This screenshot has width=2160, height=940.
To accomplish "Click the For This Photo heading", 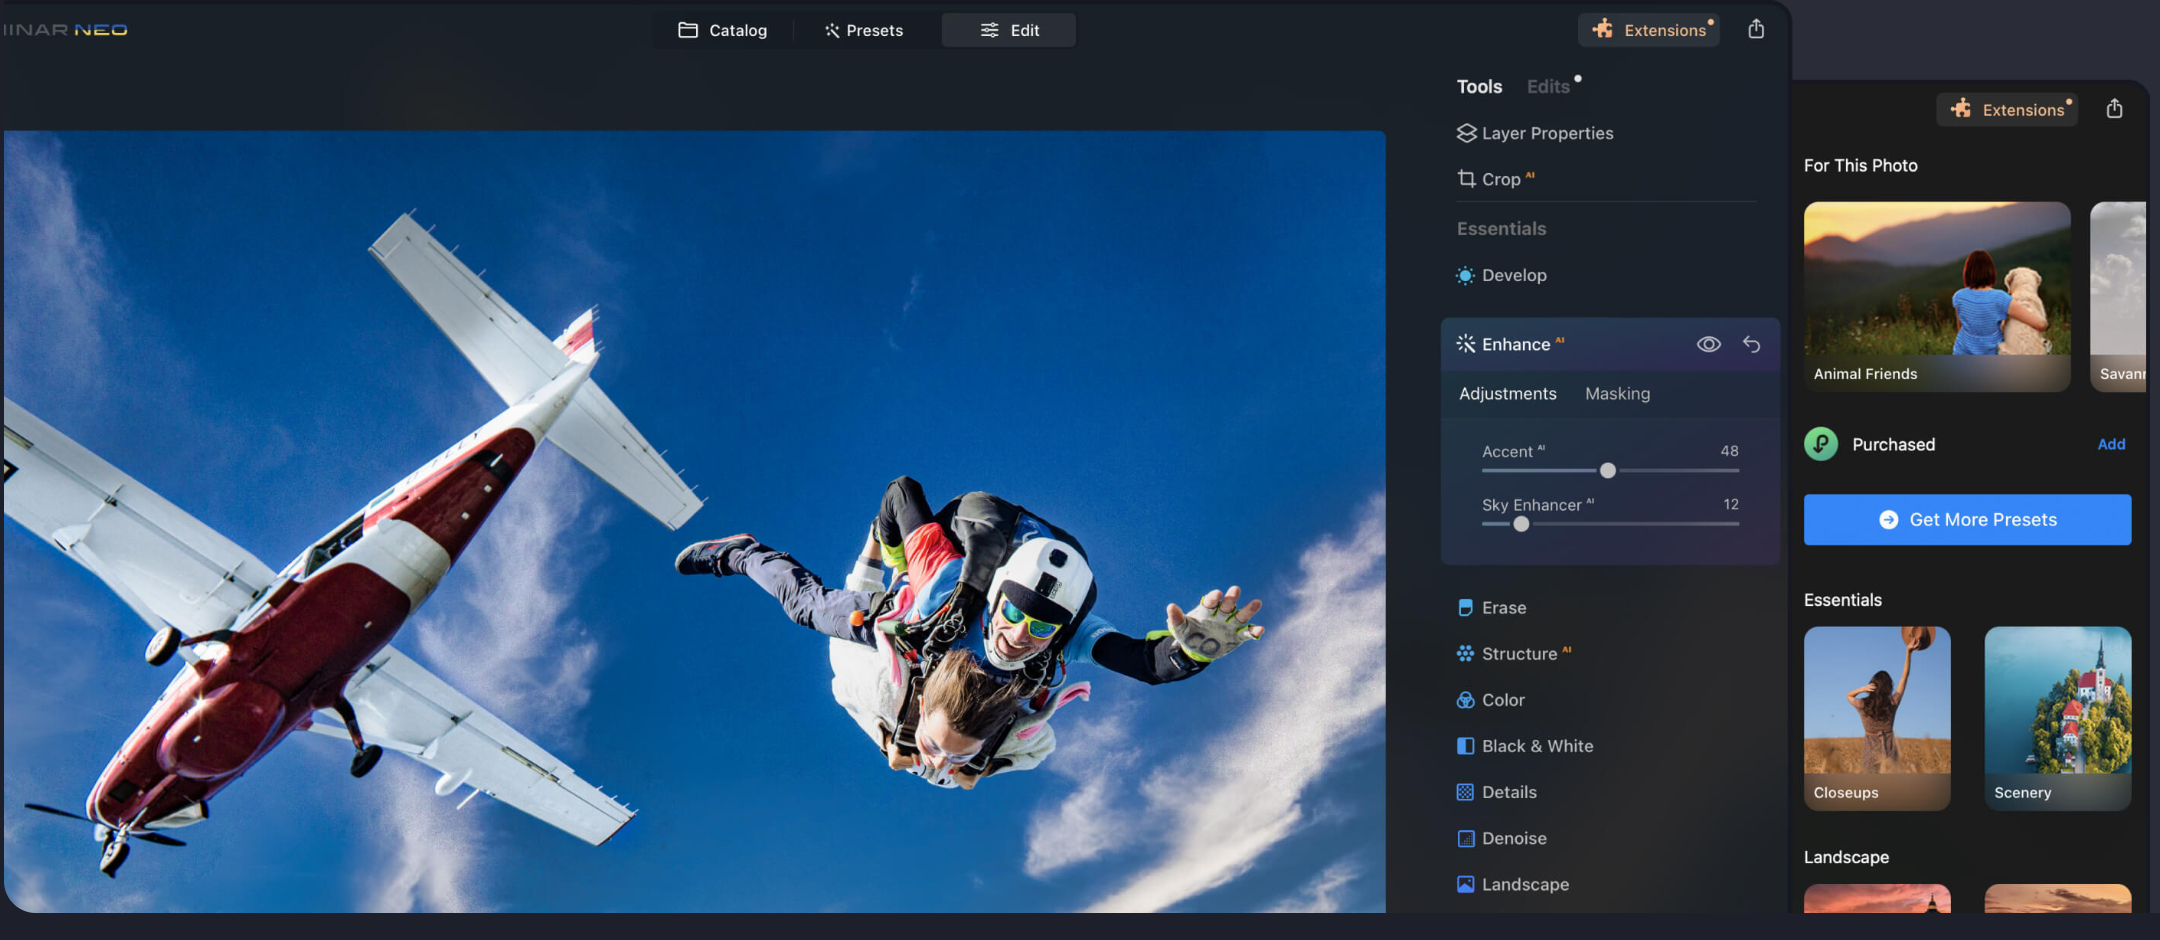I will [1860, 165].
